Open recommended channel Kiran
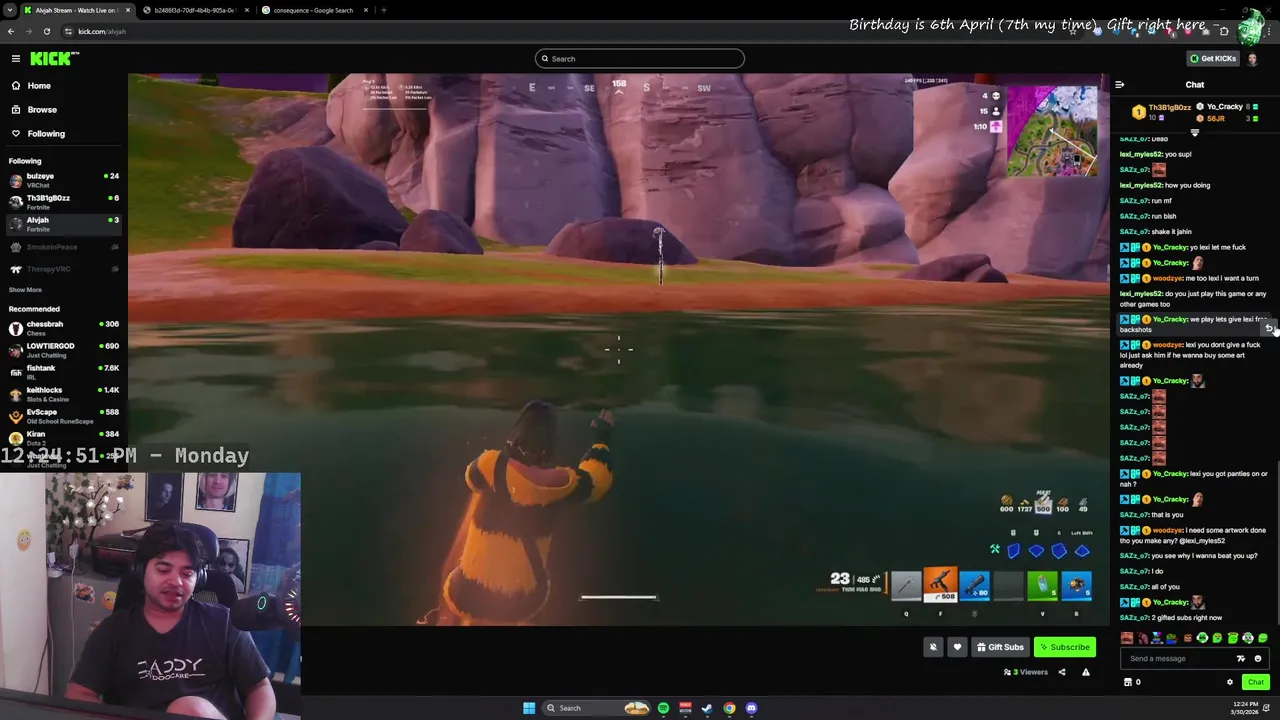 (64, 438)
